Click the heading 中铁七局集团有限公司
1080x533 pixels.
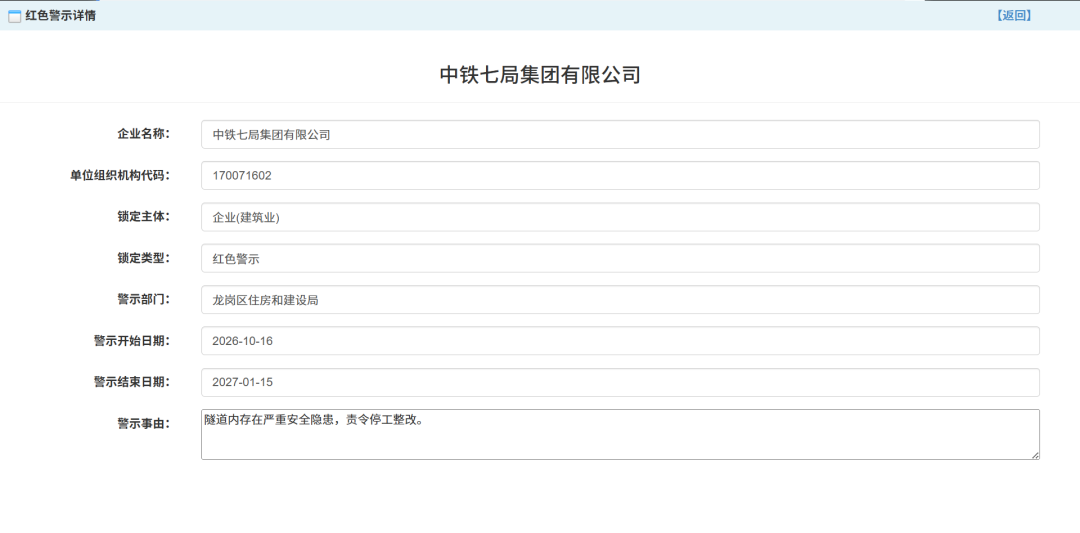540,74
